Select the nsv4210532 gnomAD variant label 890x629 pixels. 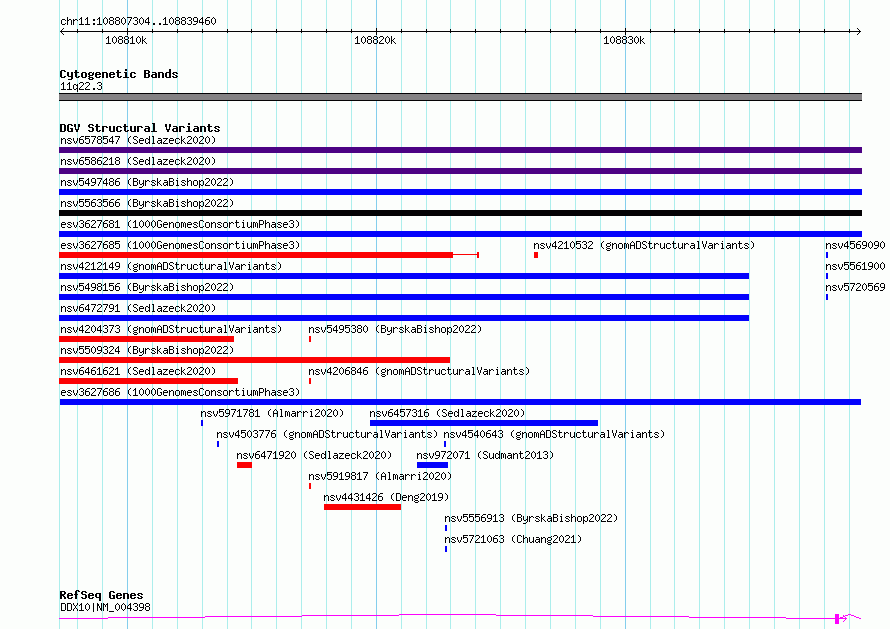[x=644, y=245]
